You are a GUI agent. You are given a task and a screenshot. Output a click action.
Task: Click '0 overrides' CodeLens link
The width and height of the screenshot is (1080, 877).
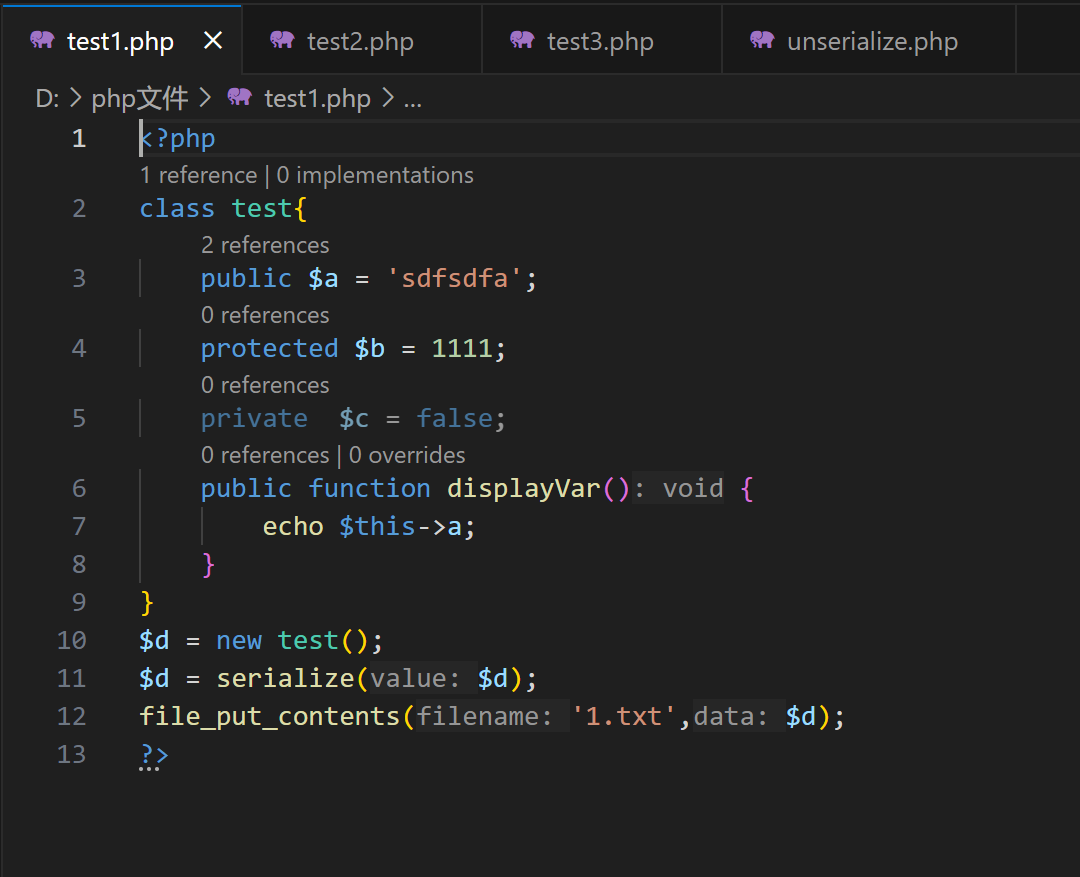[x=407, y=455]
